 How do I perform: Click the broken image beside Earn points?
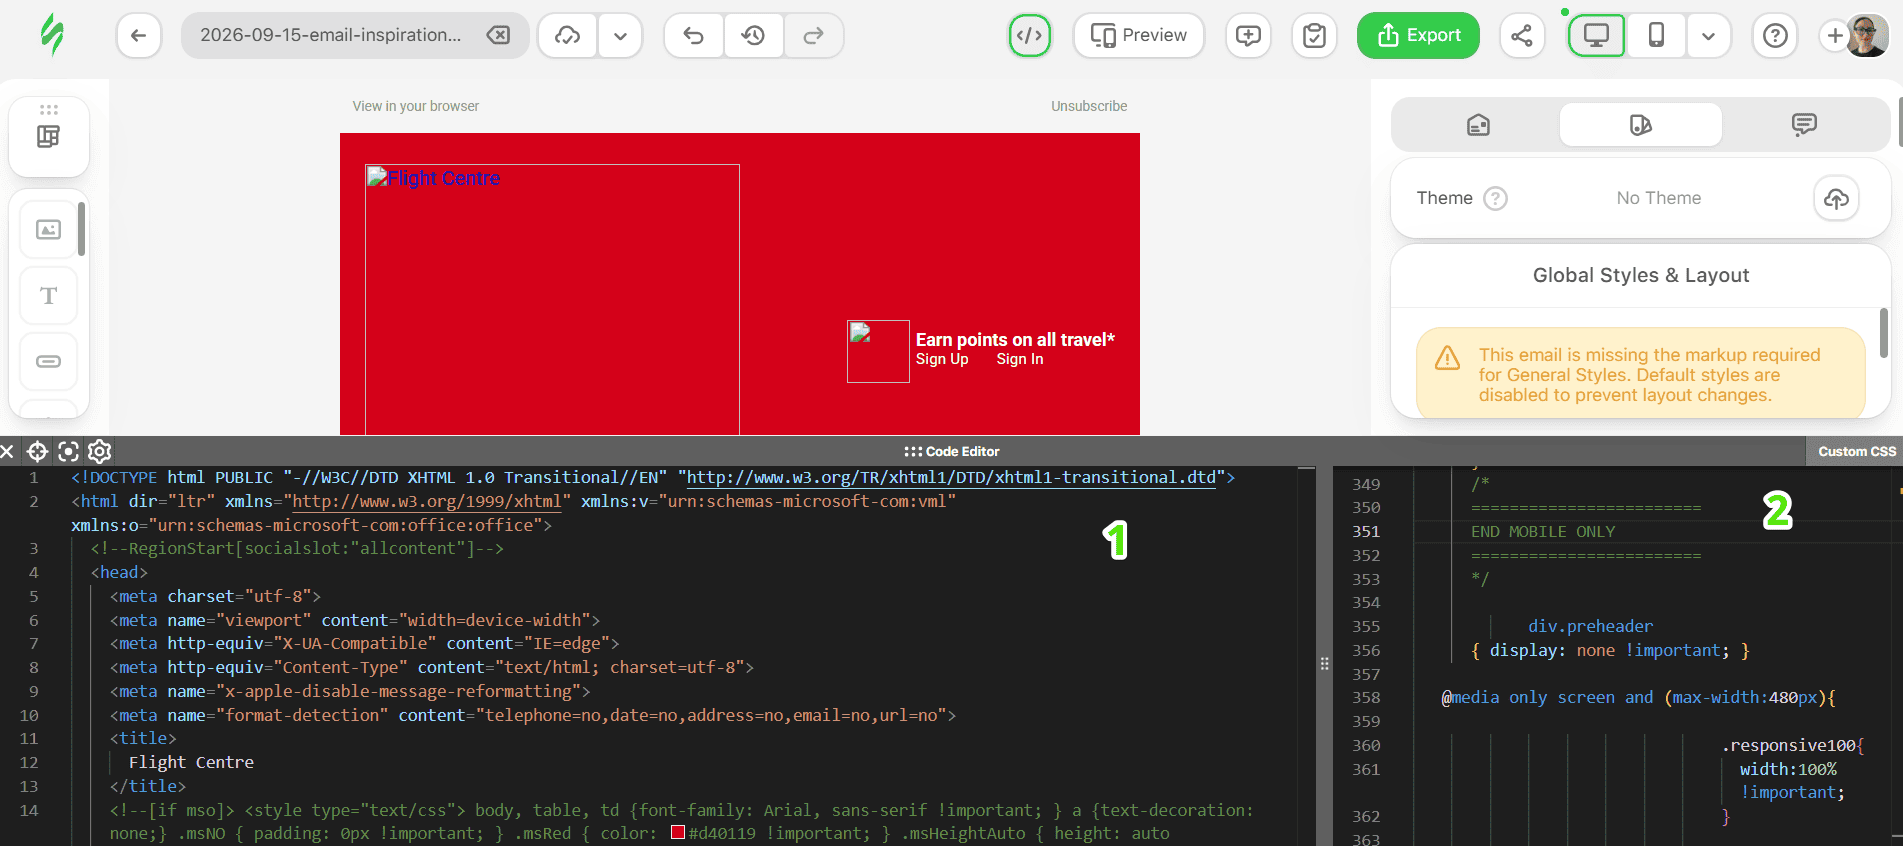[878, 351]
